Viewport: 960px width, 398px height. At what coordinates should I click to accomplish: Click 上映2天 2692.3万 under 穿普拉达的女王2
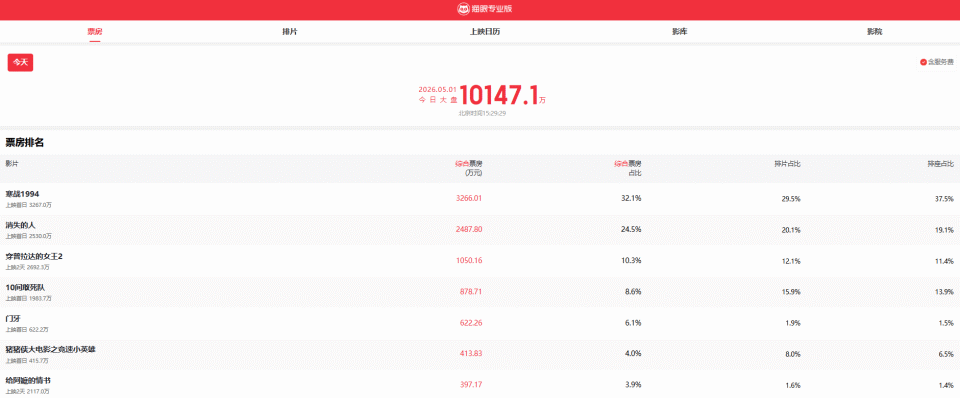coord(28,267)
